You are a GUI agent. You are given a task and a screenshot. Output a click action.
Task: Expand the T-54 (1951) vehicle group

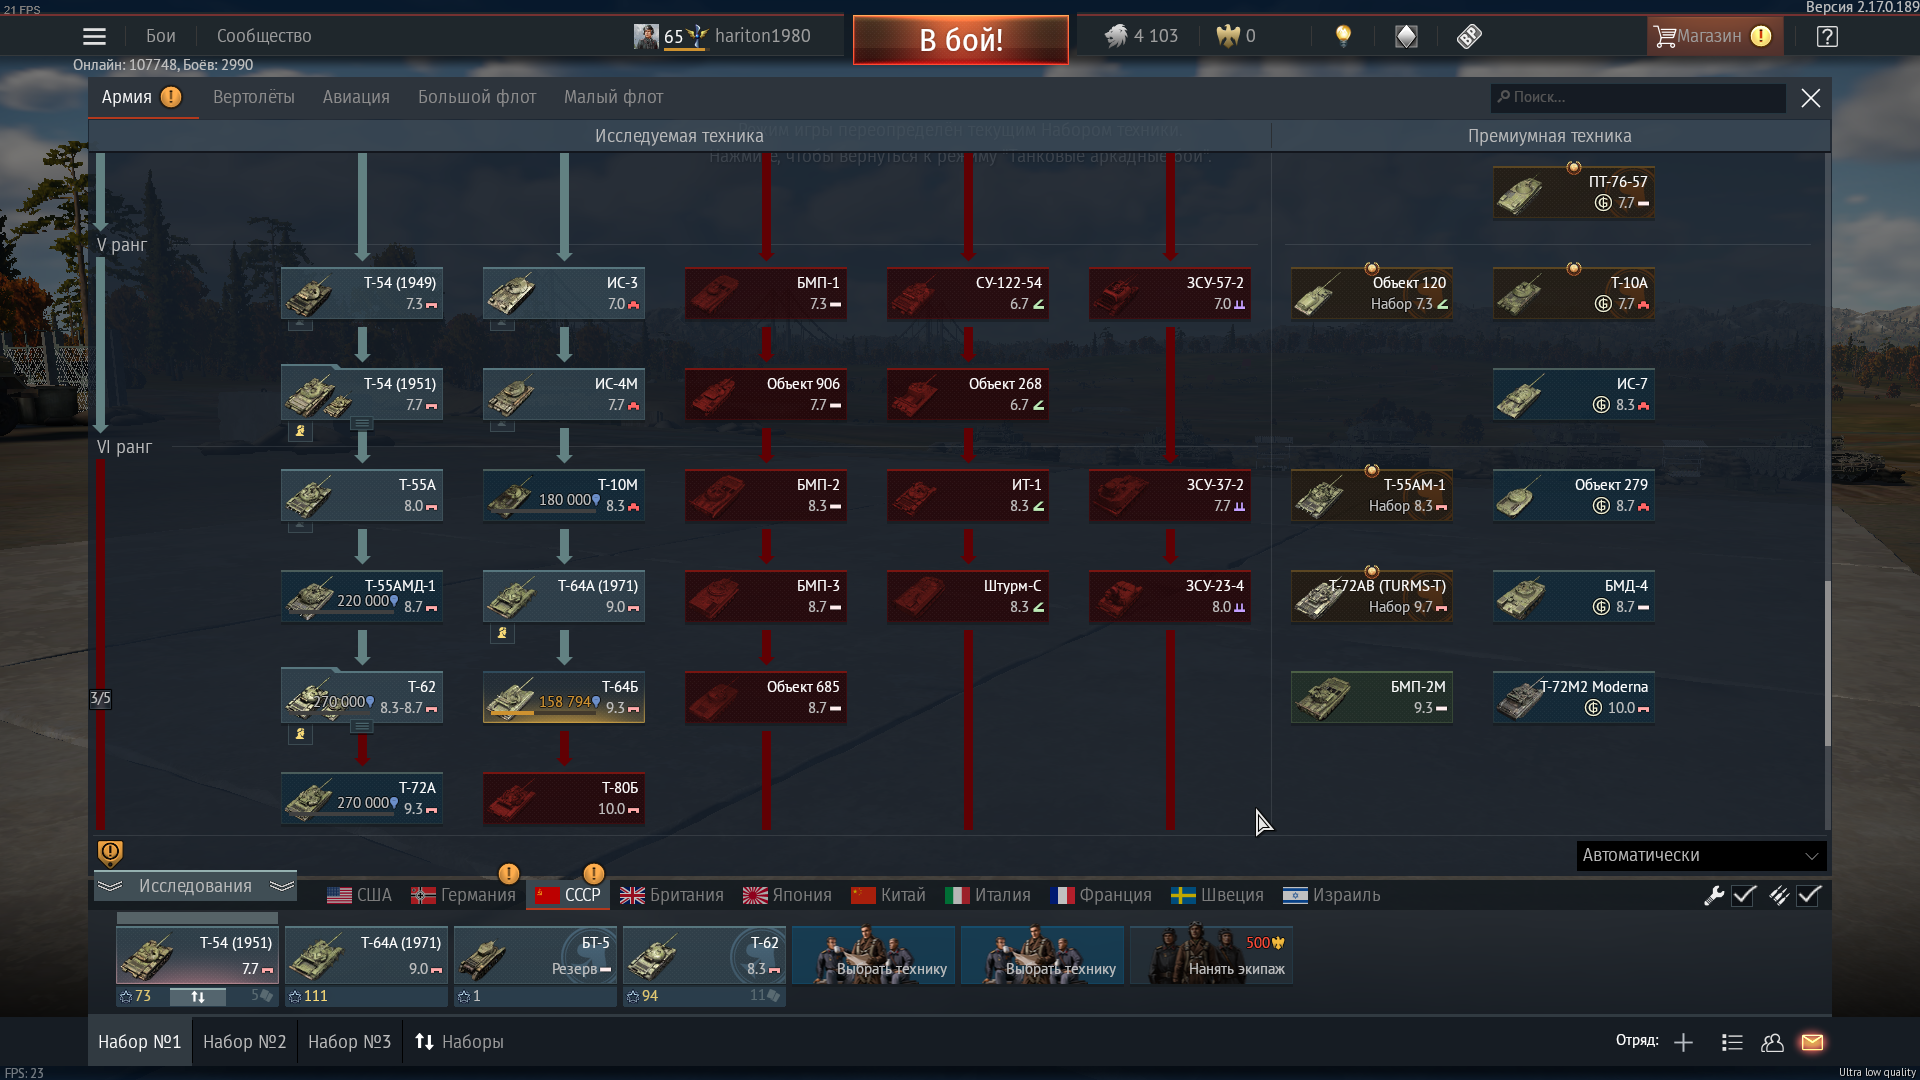[362, 424]
